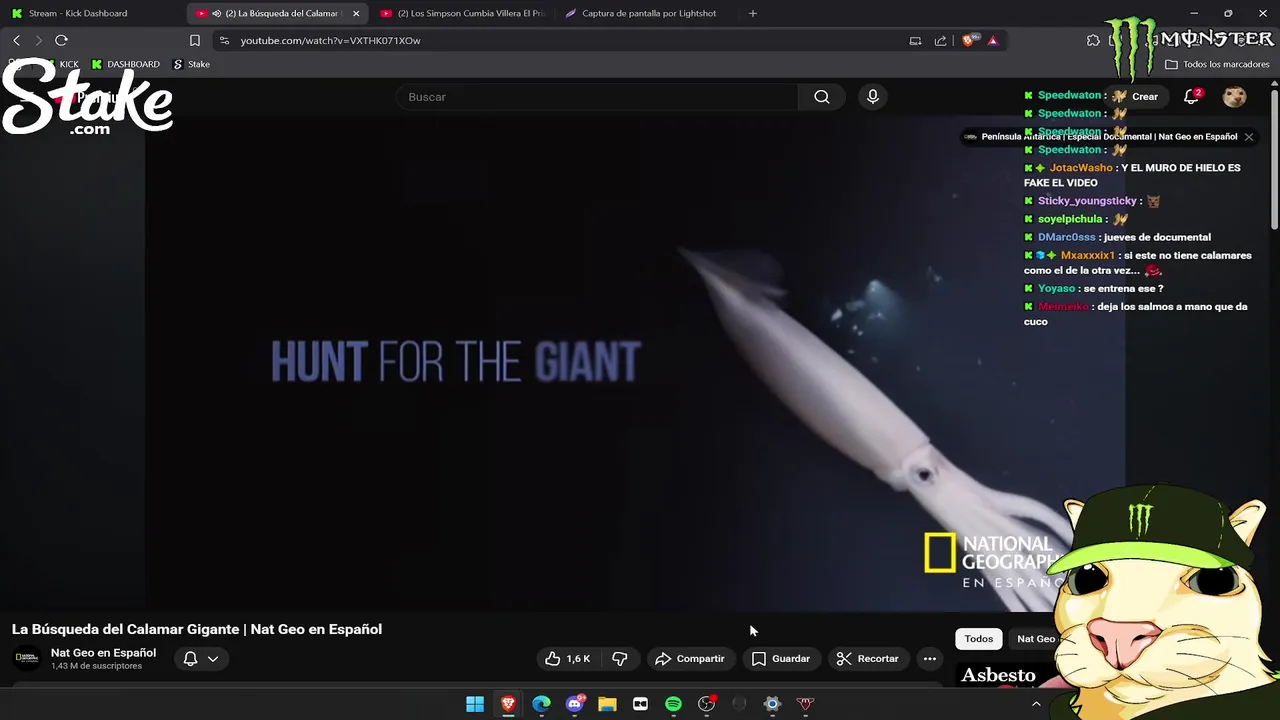1280x720 pixels.
Task: Dismiss the Península Antártica overlay with X
Action: 1248,136
